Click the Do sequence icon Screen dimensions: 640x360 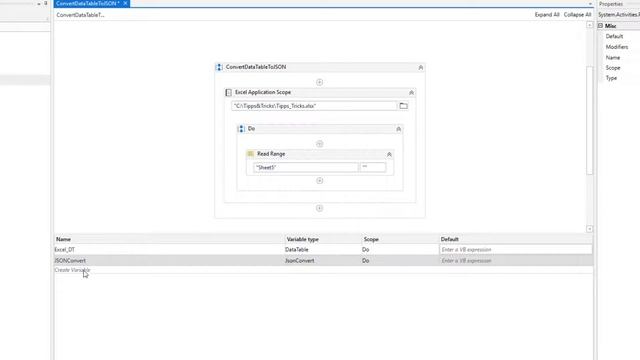(241, 129)
